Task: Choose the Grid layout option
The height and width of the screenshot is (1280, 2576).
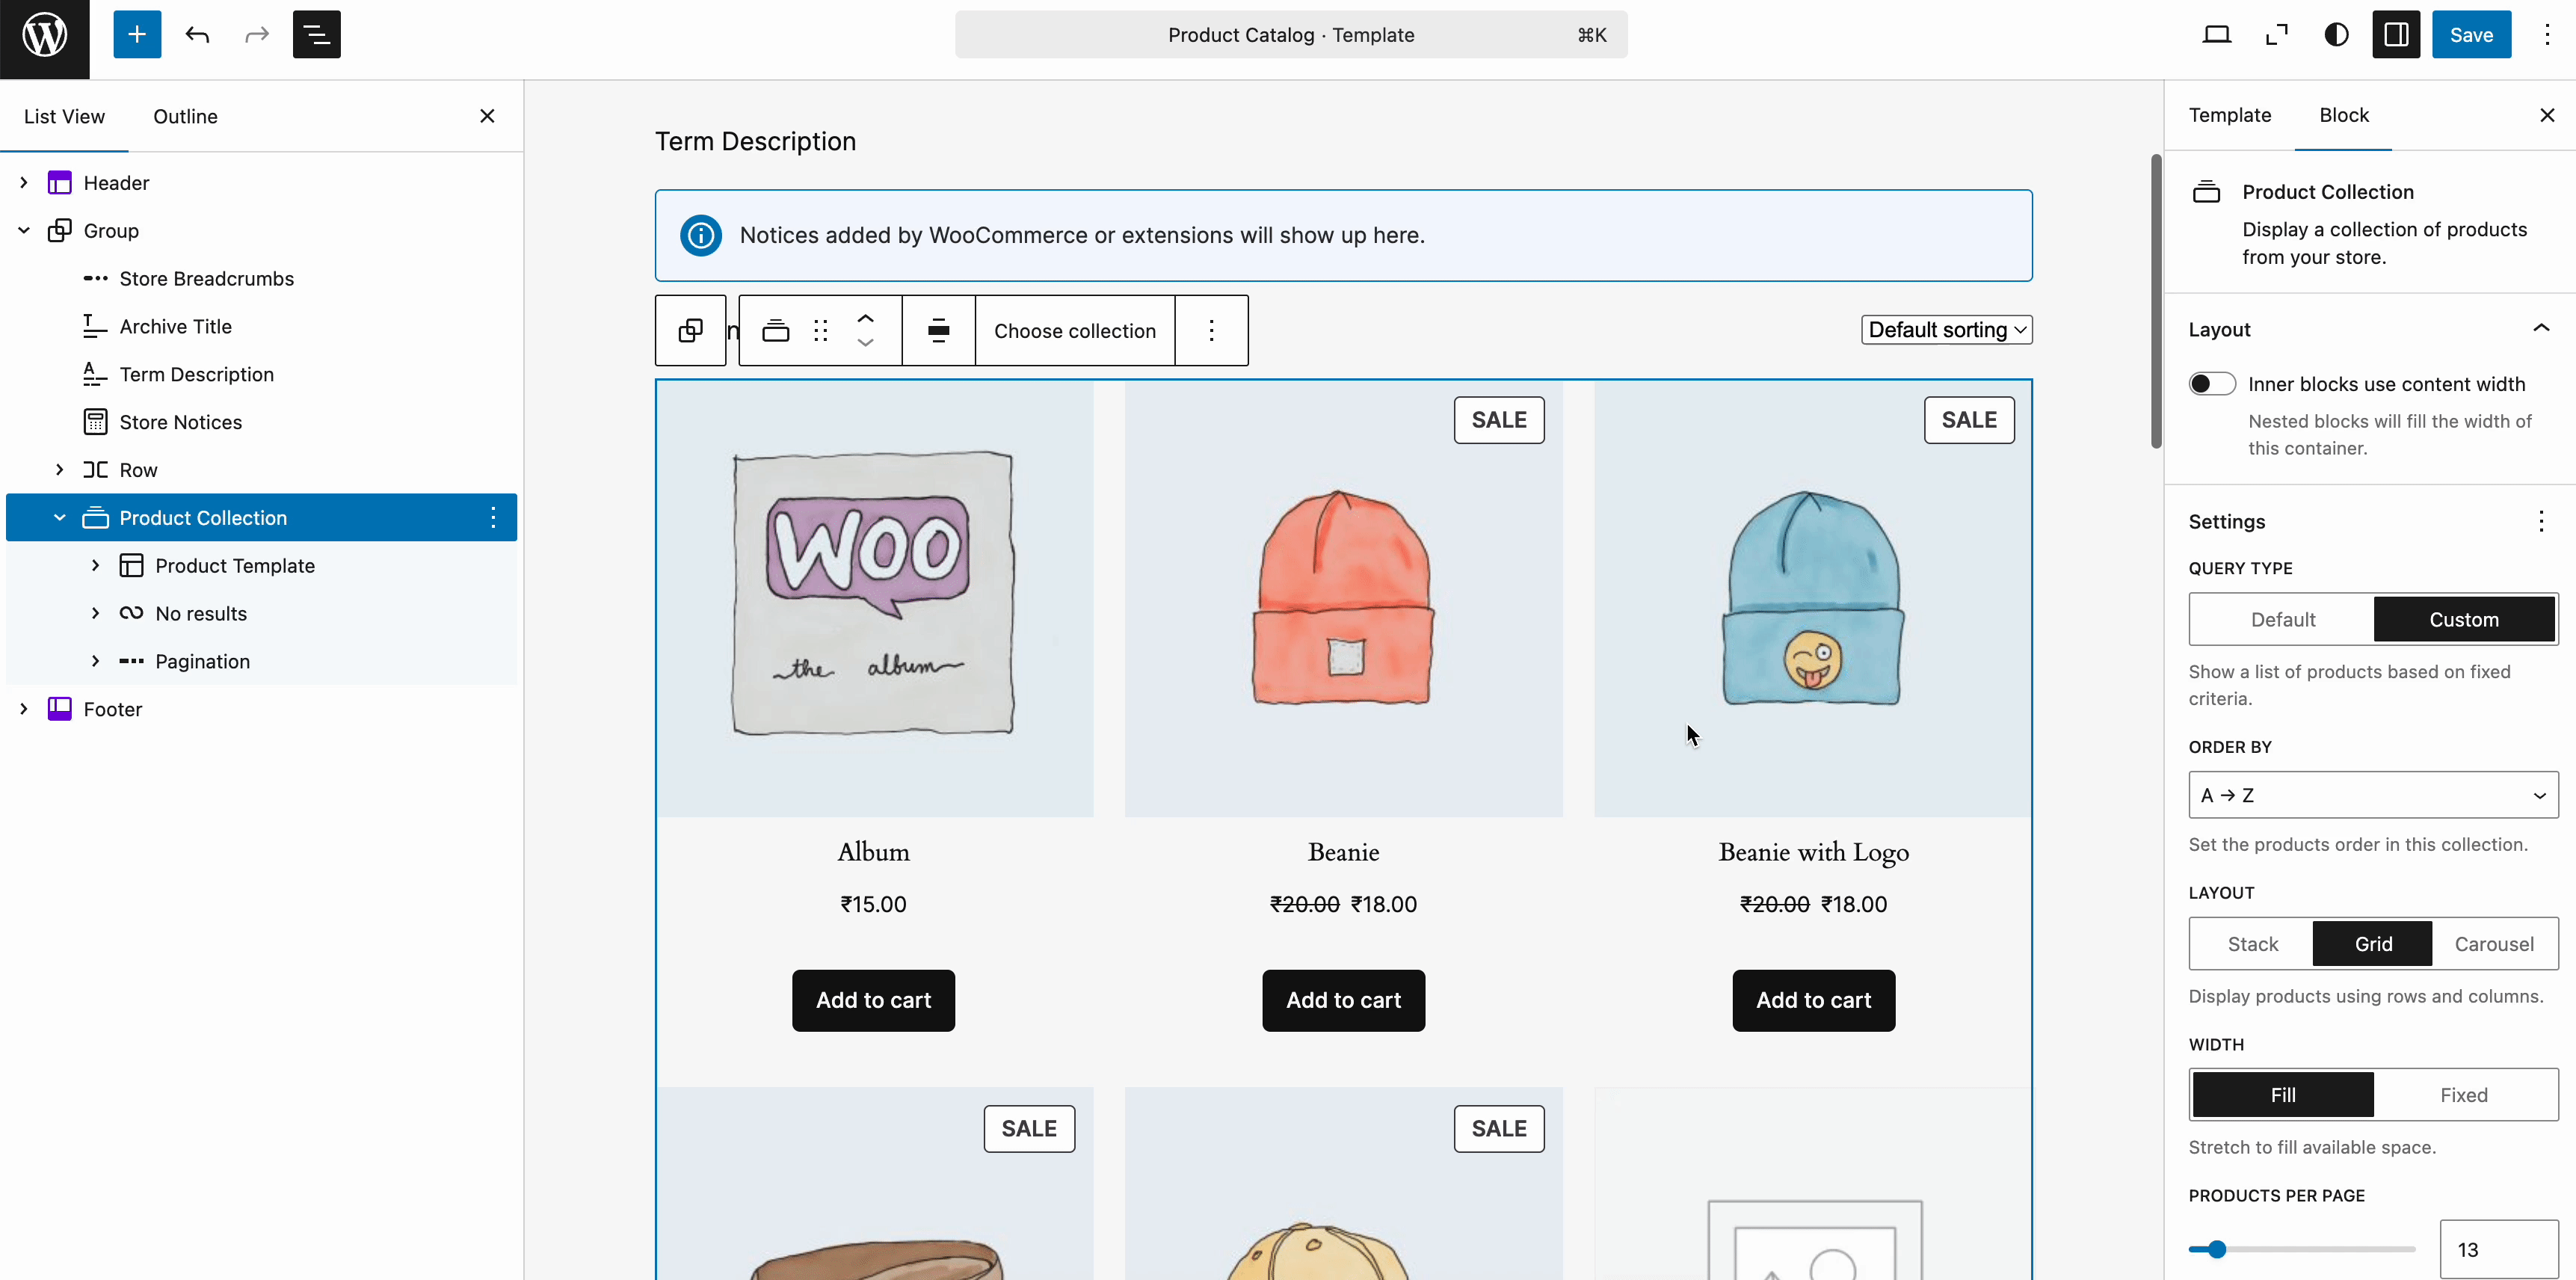Action: point(2373,944)
